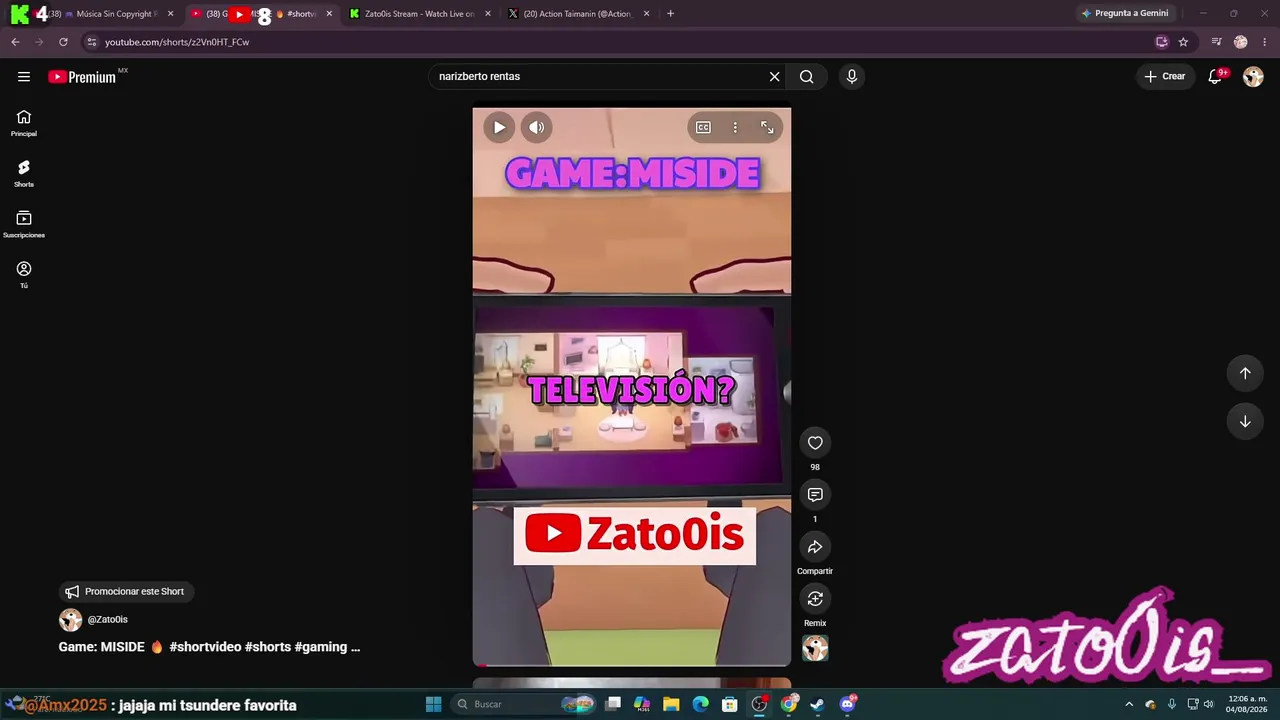Click Pregunta a Gemini

pyautogui.click(x=1125, y=14)
